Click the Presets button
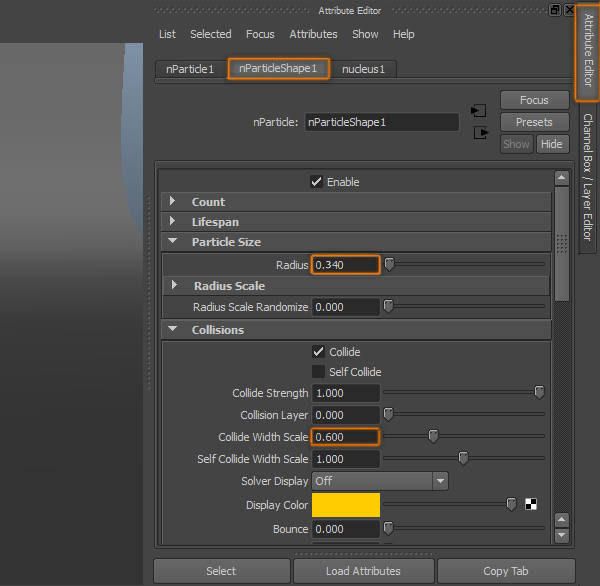This screenshot has width=600, height=586. click(x=534, y=122)
